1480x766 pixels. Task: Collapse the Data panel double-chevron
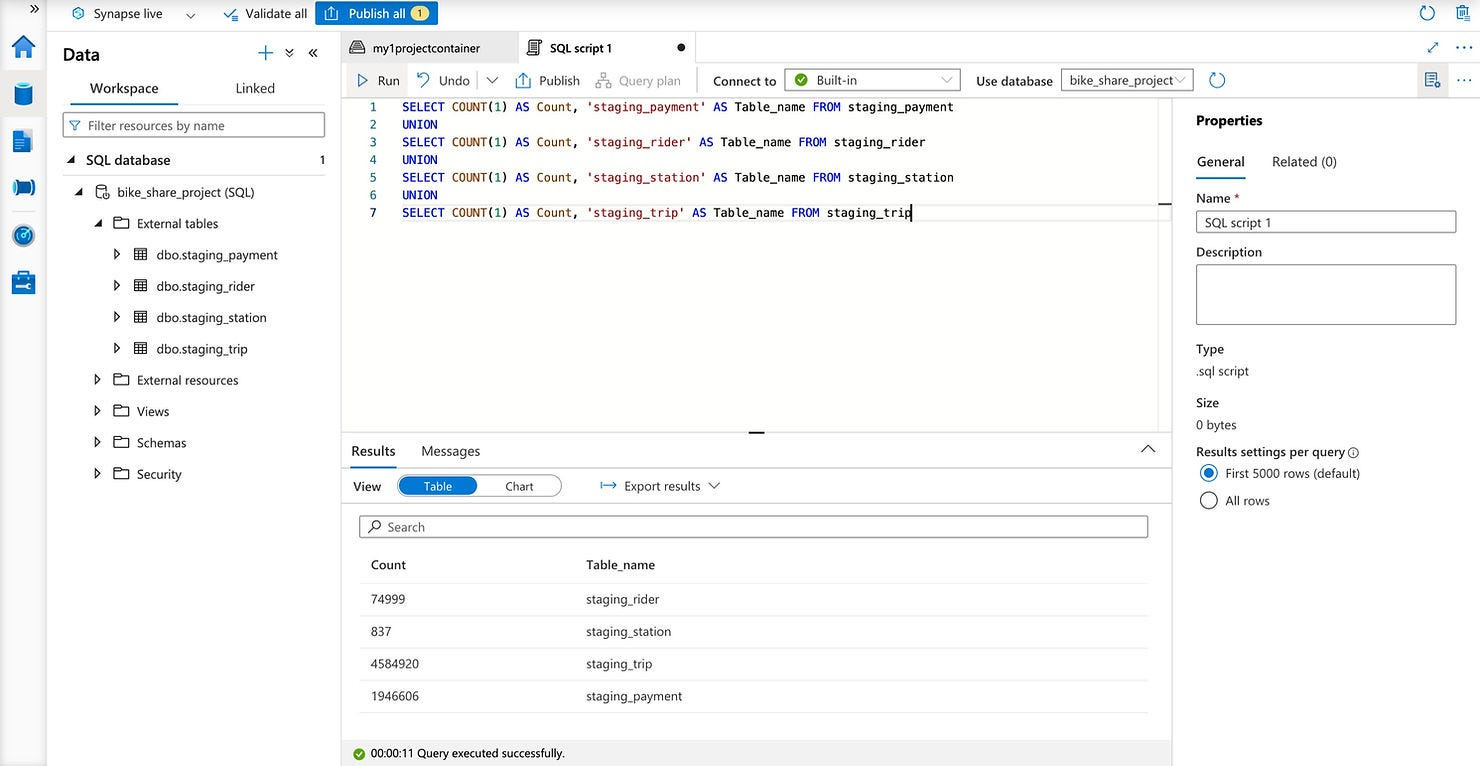(313, 53)
